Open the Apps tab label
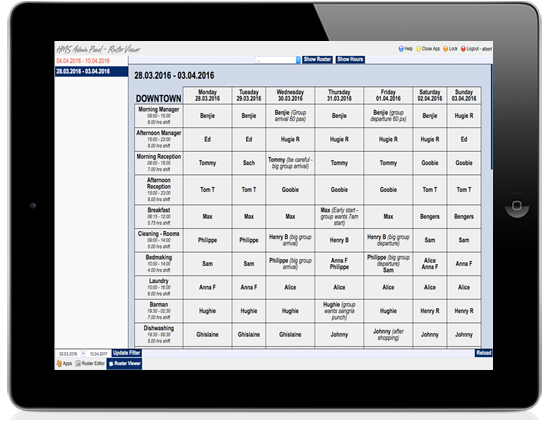549x425 pixels. point(68,363)
